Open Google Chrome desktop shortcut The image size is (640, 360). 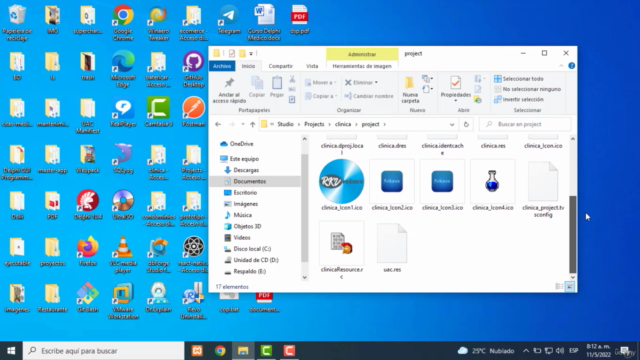123,22
